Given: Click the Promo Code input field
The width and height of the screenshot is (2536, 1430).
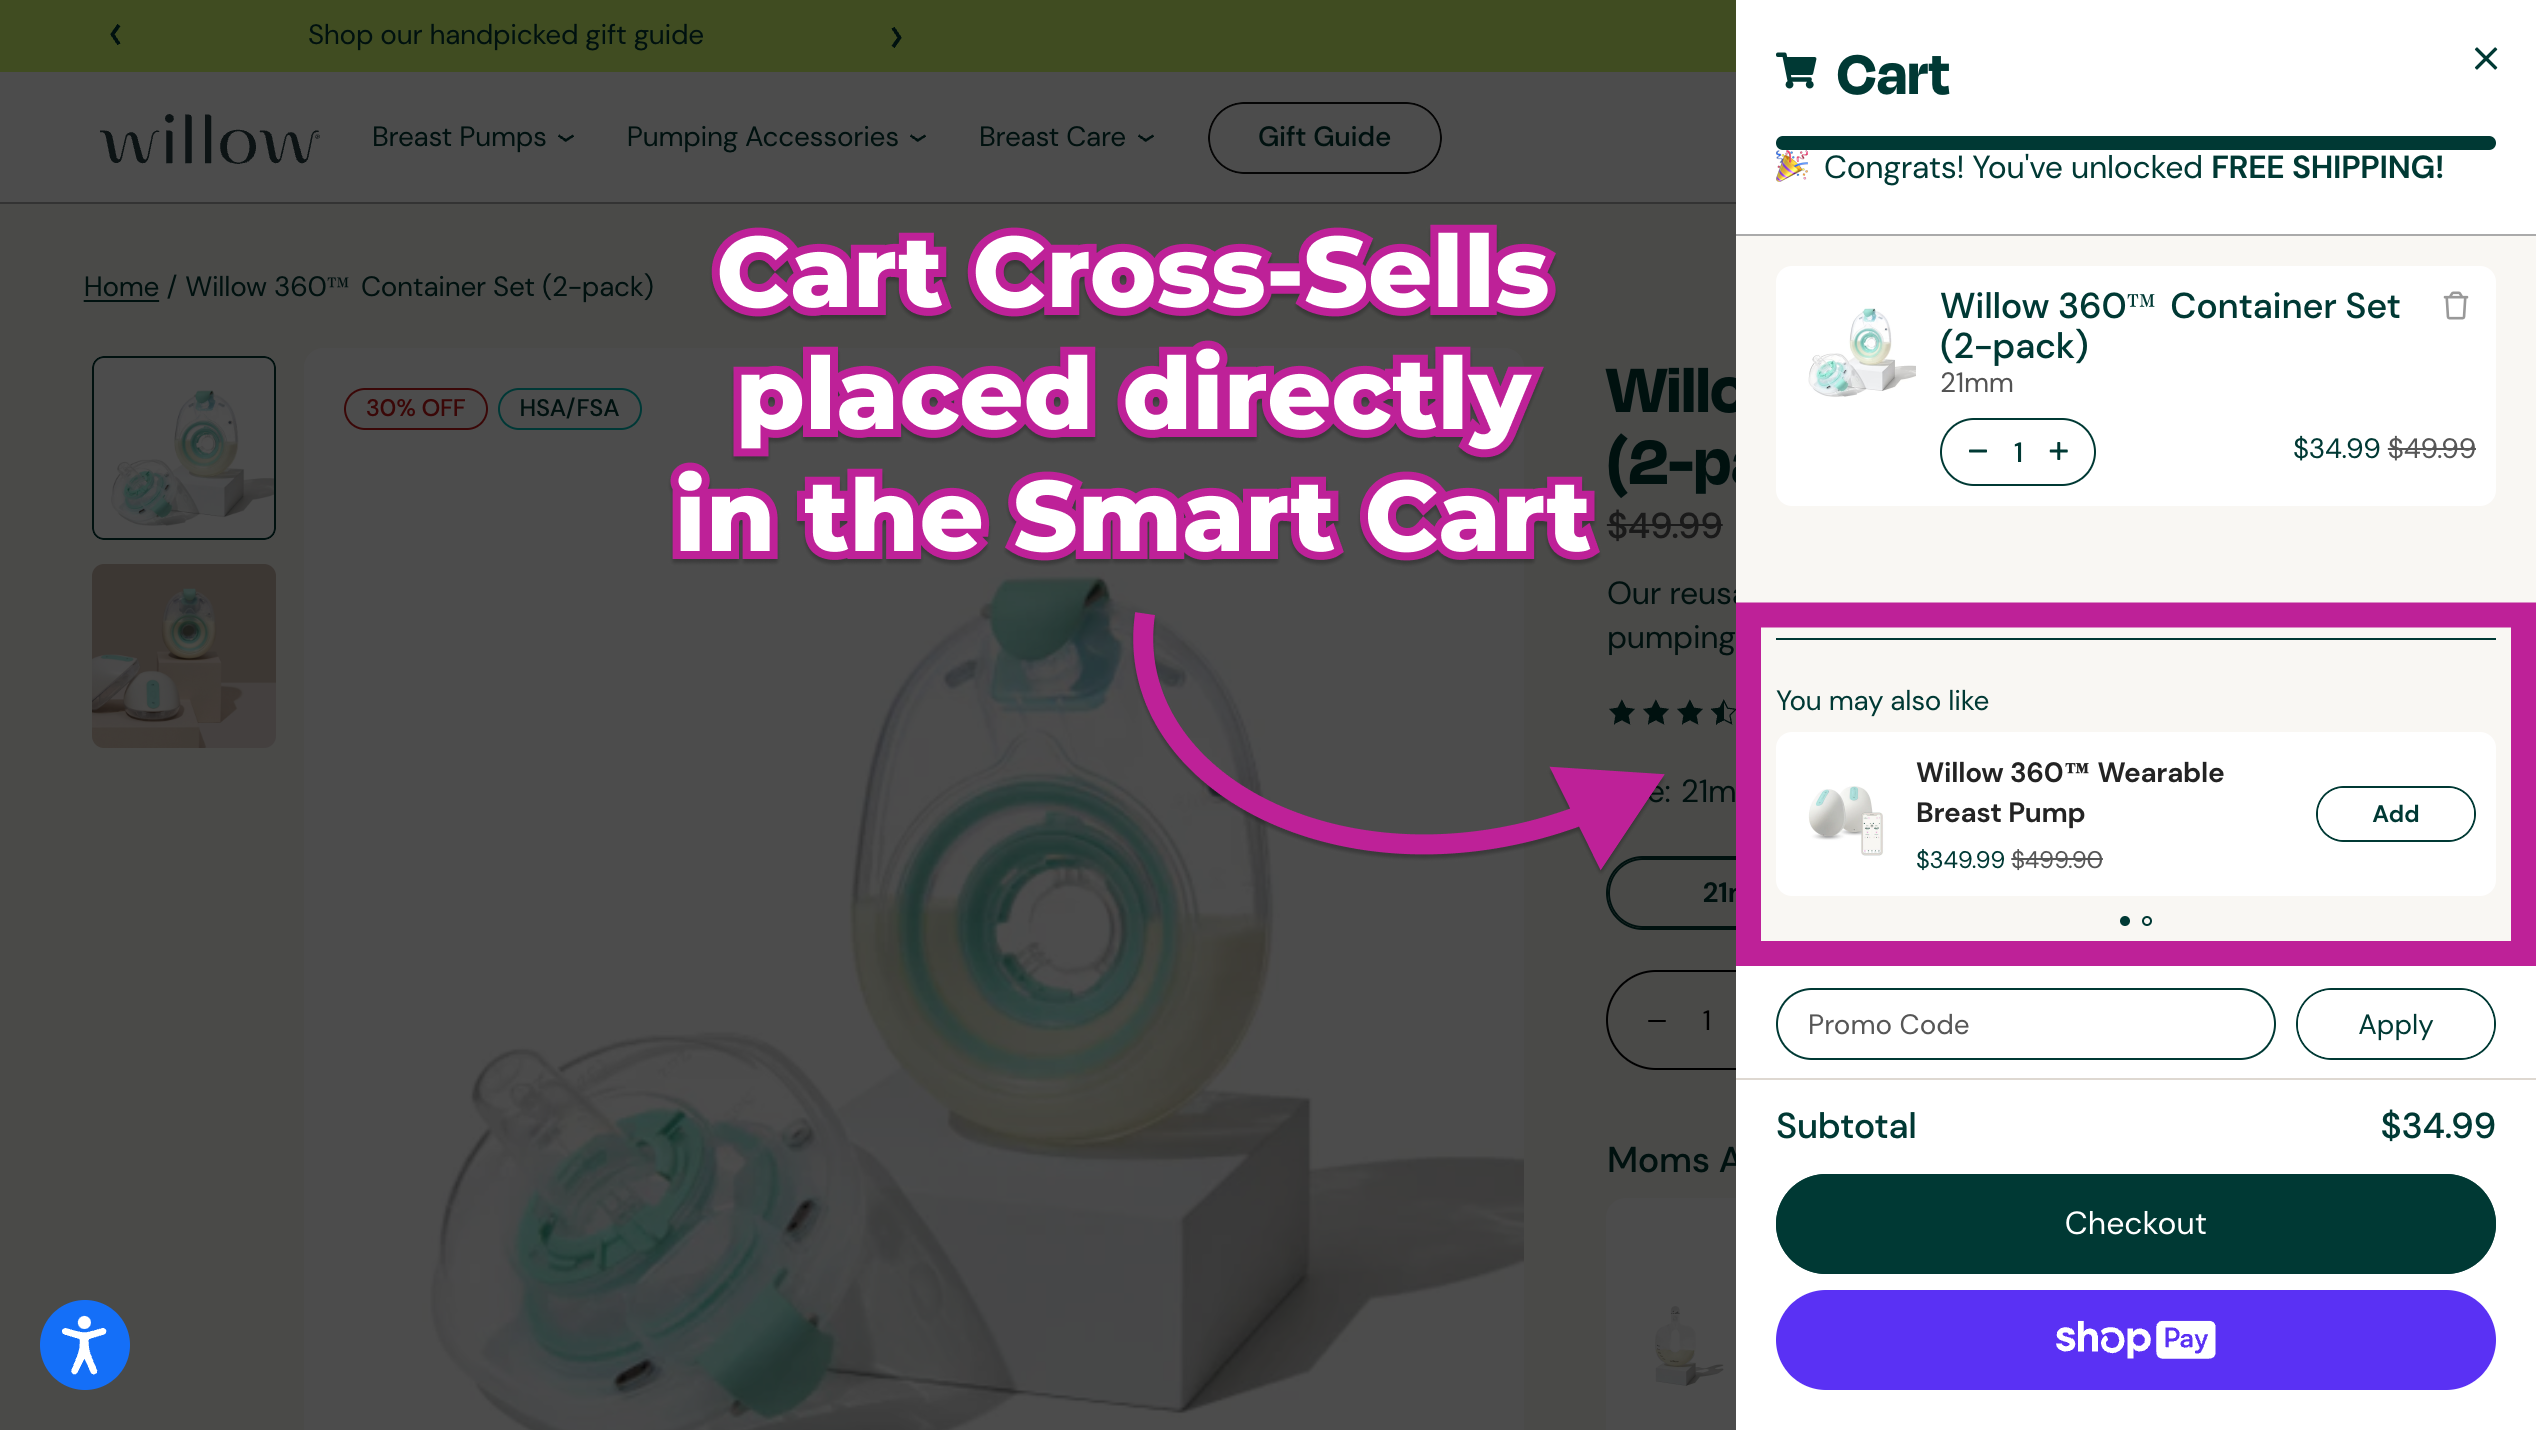Looking at the screenshot, I should tap(2024, 1024).
